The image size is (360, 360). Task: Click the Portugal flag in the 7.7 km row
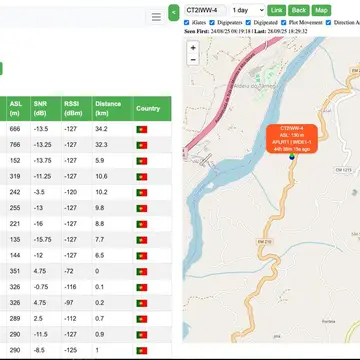pyautogui.click(x=142, y=240)
